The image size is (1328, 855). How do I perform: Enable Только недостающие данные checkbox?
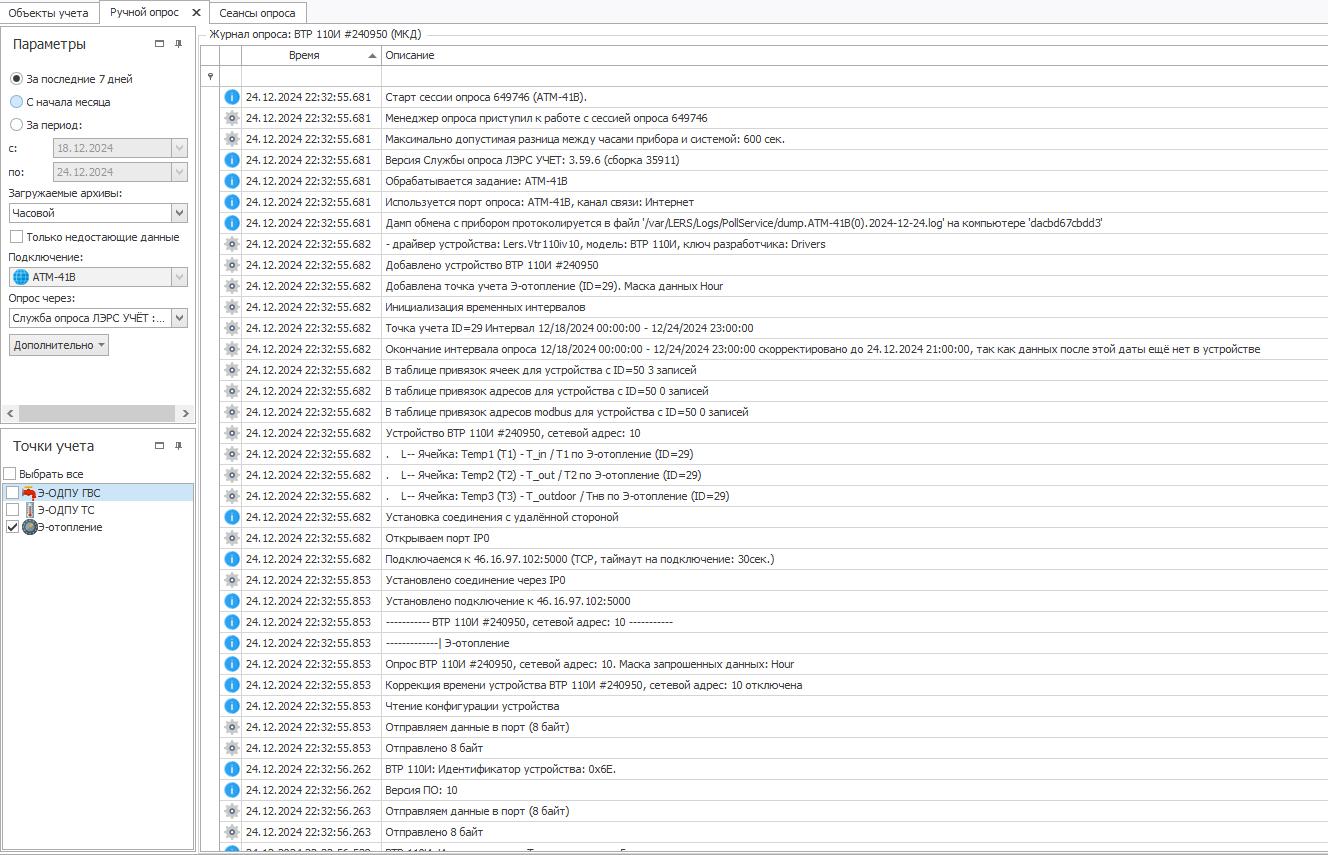tap(16, 237)
